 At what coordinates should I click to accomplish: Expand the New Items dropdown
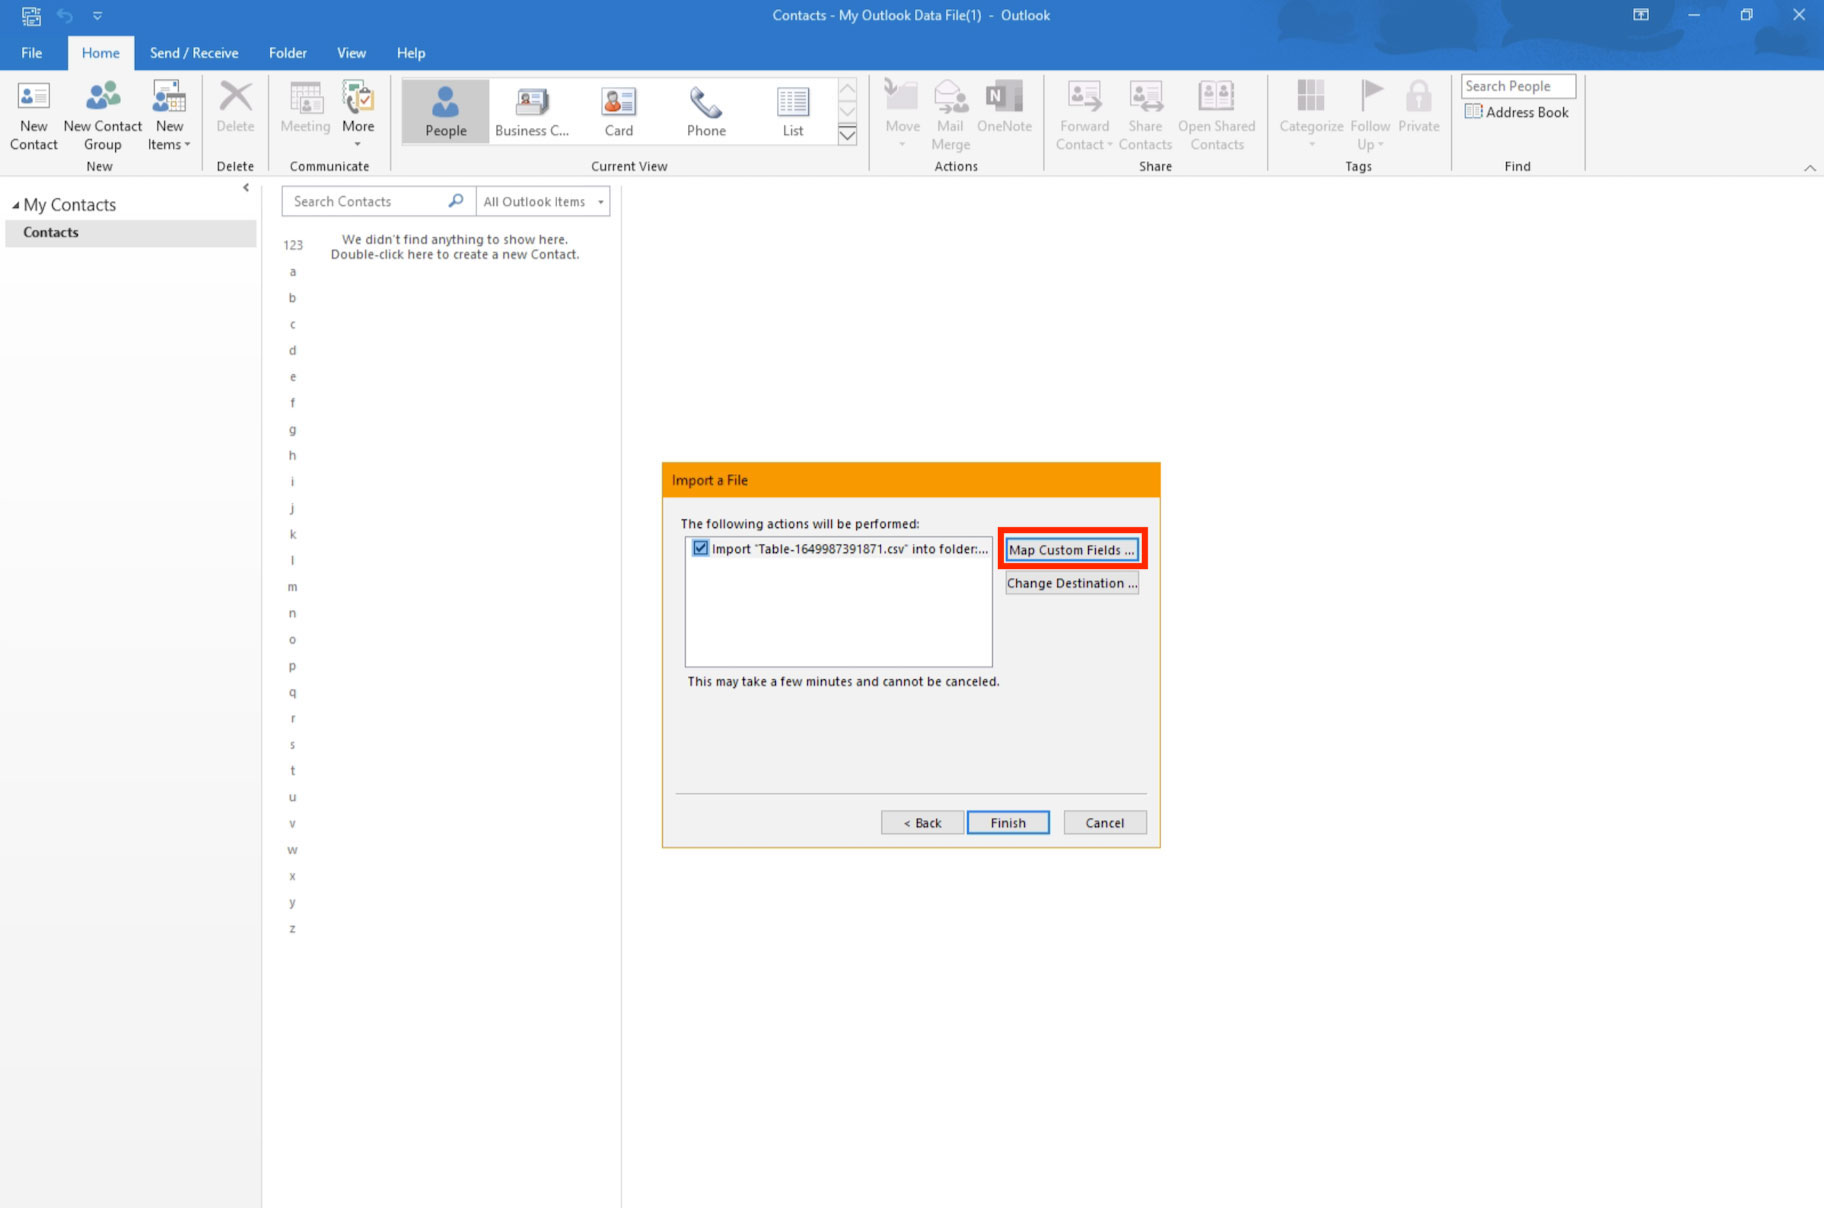[169, 135]
